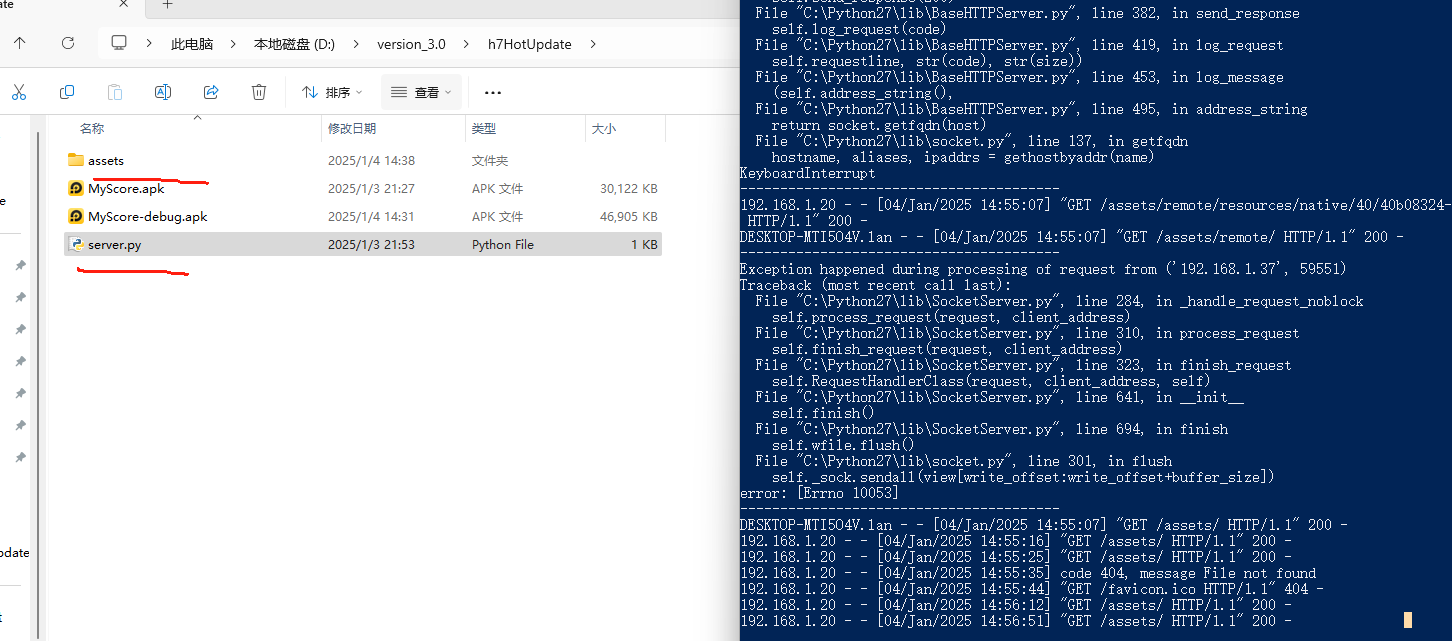Select the MyScore.apk file name
The width and height of the screenshot is (1452, 641).
pyautogui.click(x=126, y=188)
